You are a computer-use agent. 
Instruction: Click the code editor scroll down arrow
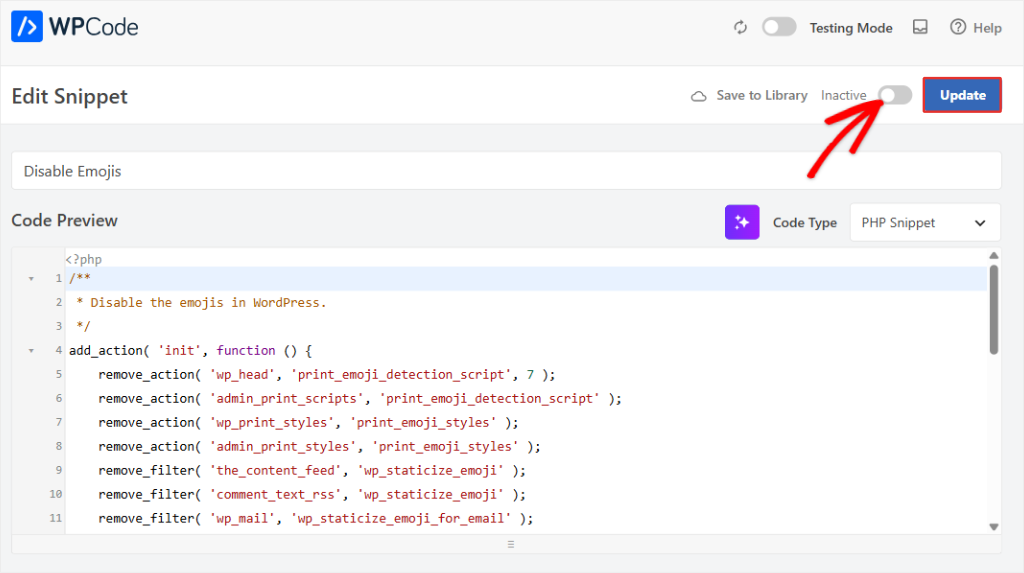click(993, 527)
